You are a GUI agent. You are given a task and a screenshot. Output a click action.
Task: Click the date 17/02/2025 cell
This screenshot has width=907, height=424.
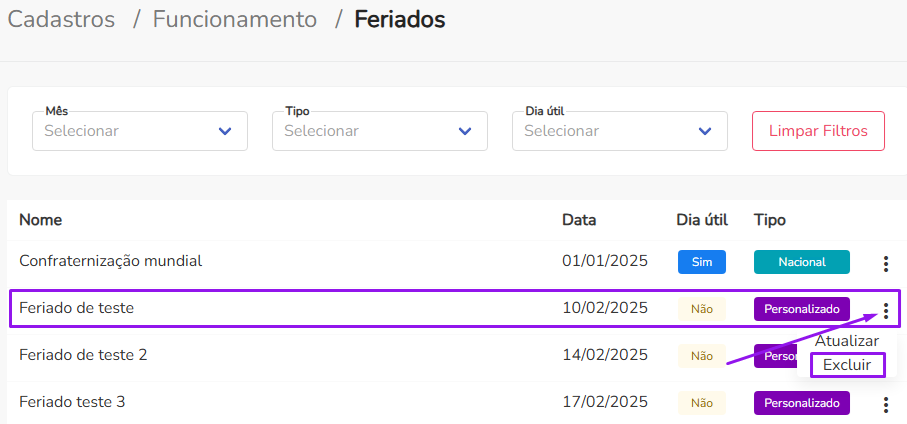click(x=605, y=402)
